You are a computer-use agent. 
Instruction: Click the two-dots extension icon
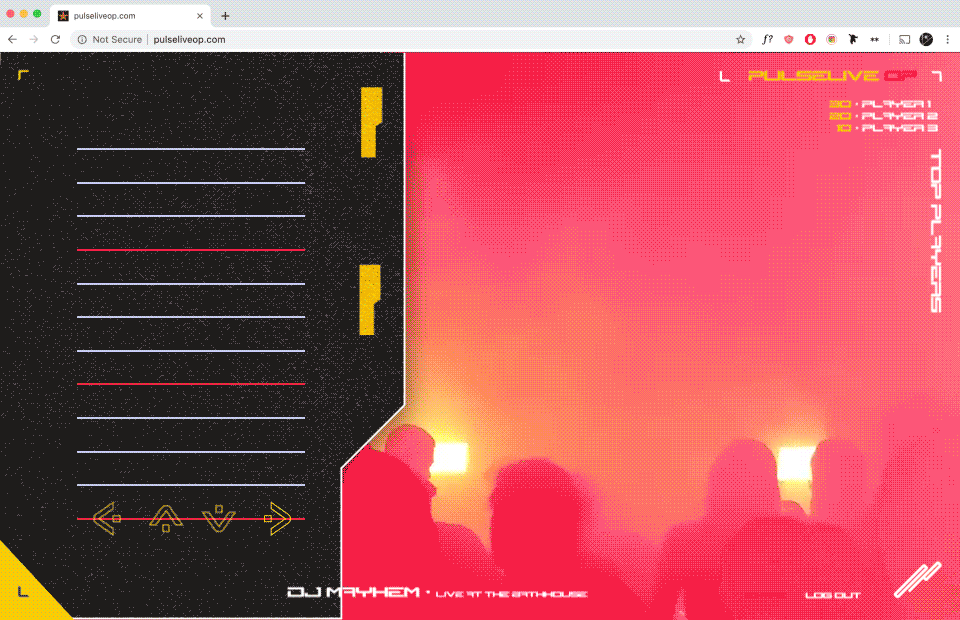coord(874,39)
